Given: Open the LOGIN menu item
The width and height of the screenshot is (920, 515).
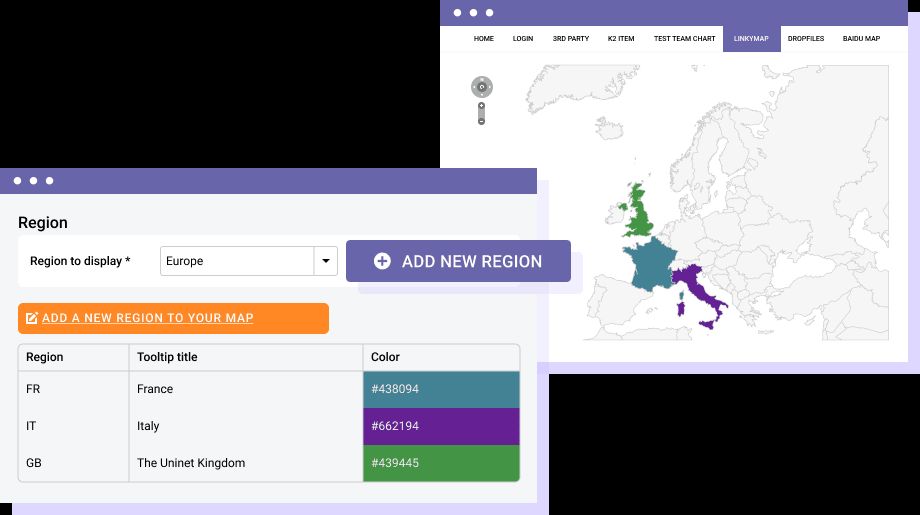Looking at the screenshot, I should tap(523, 39).
